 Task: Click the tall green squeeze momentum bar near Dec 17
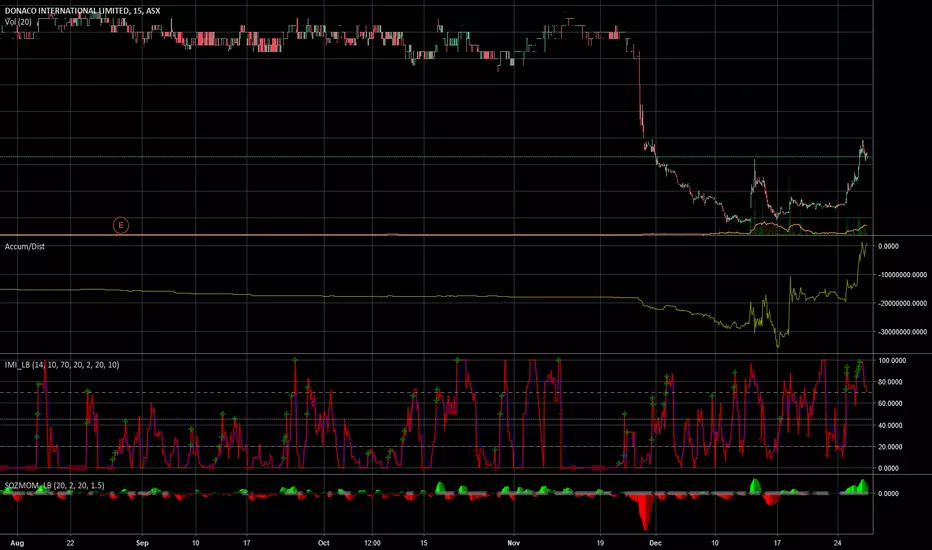coord(755,486)
